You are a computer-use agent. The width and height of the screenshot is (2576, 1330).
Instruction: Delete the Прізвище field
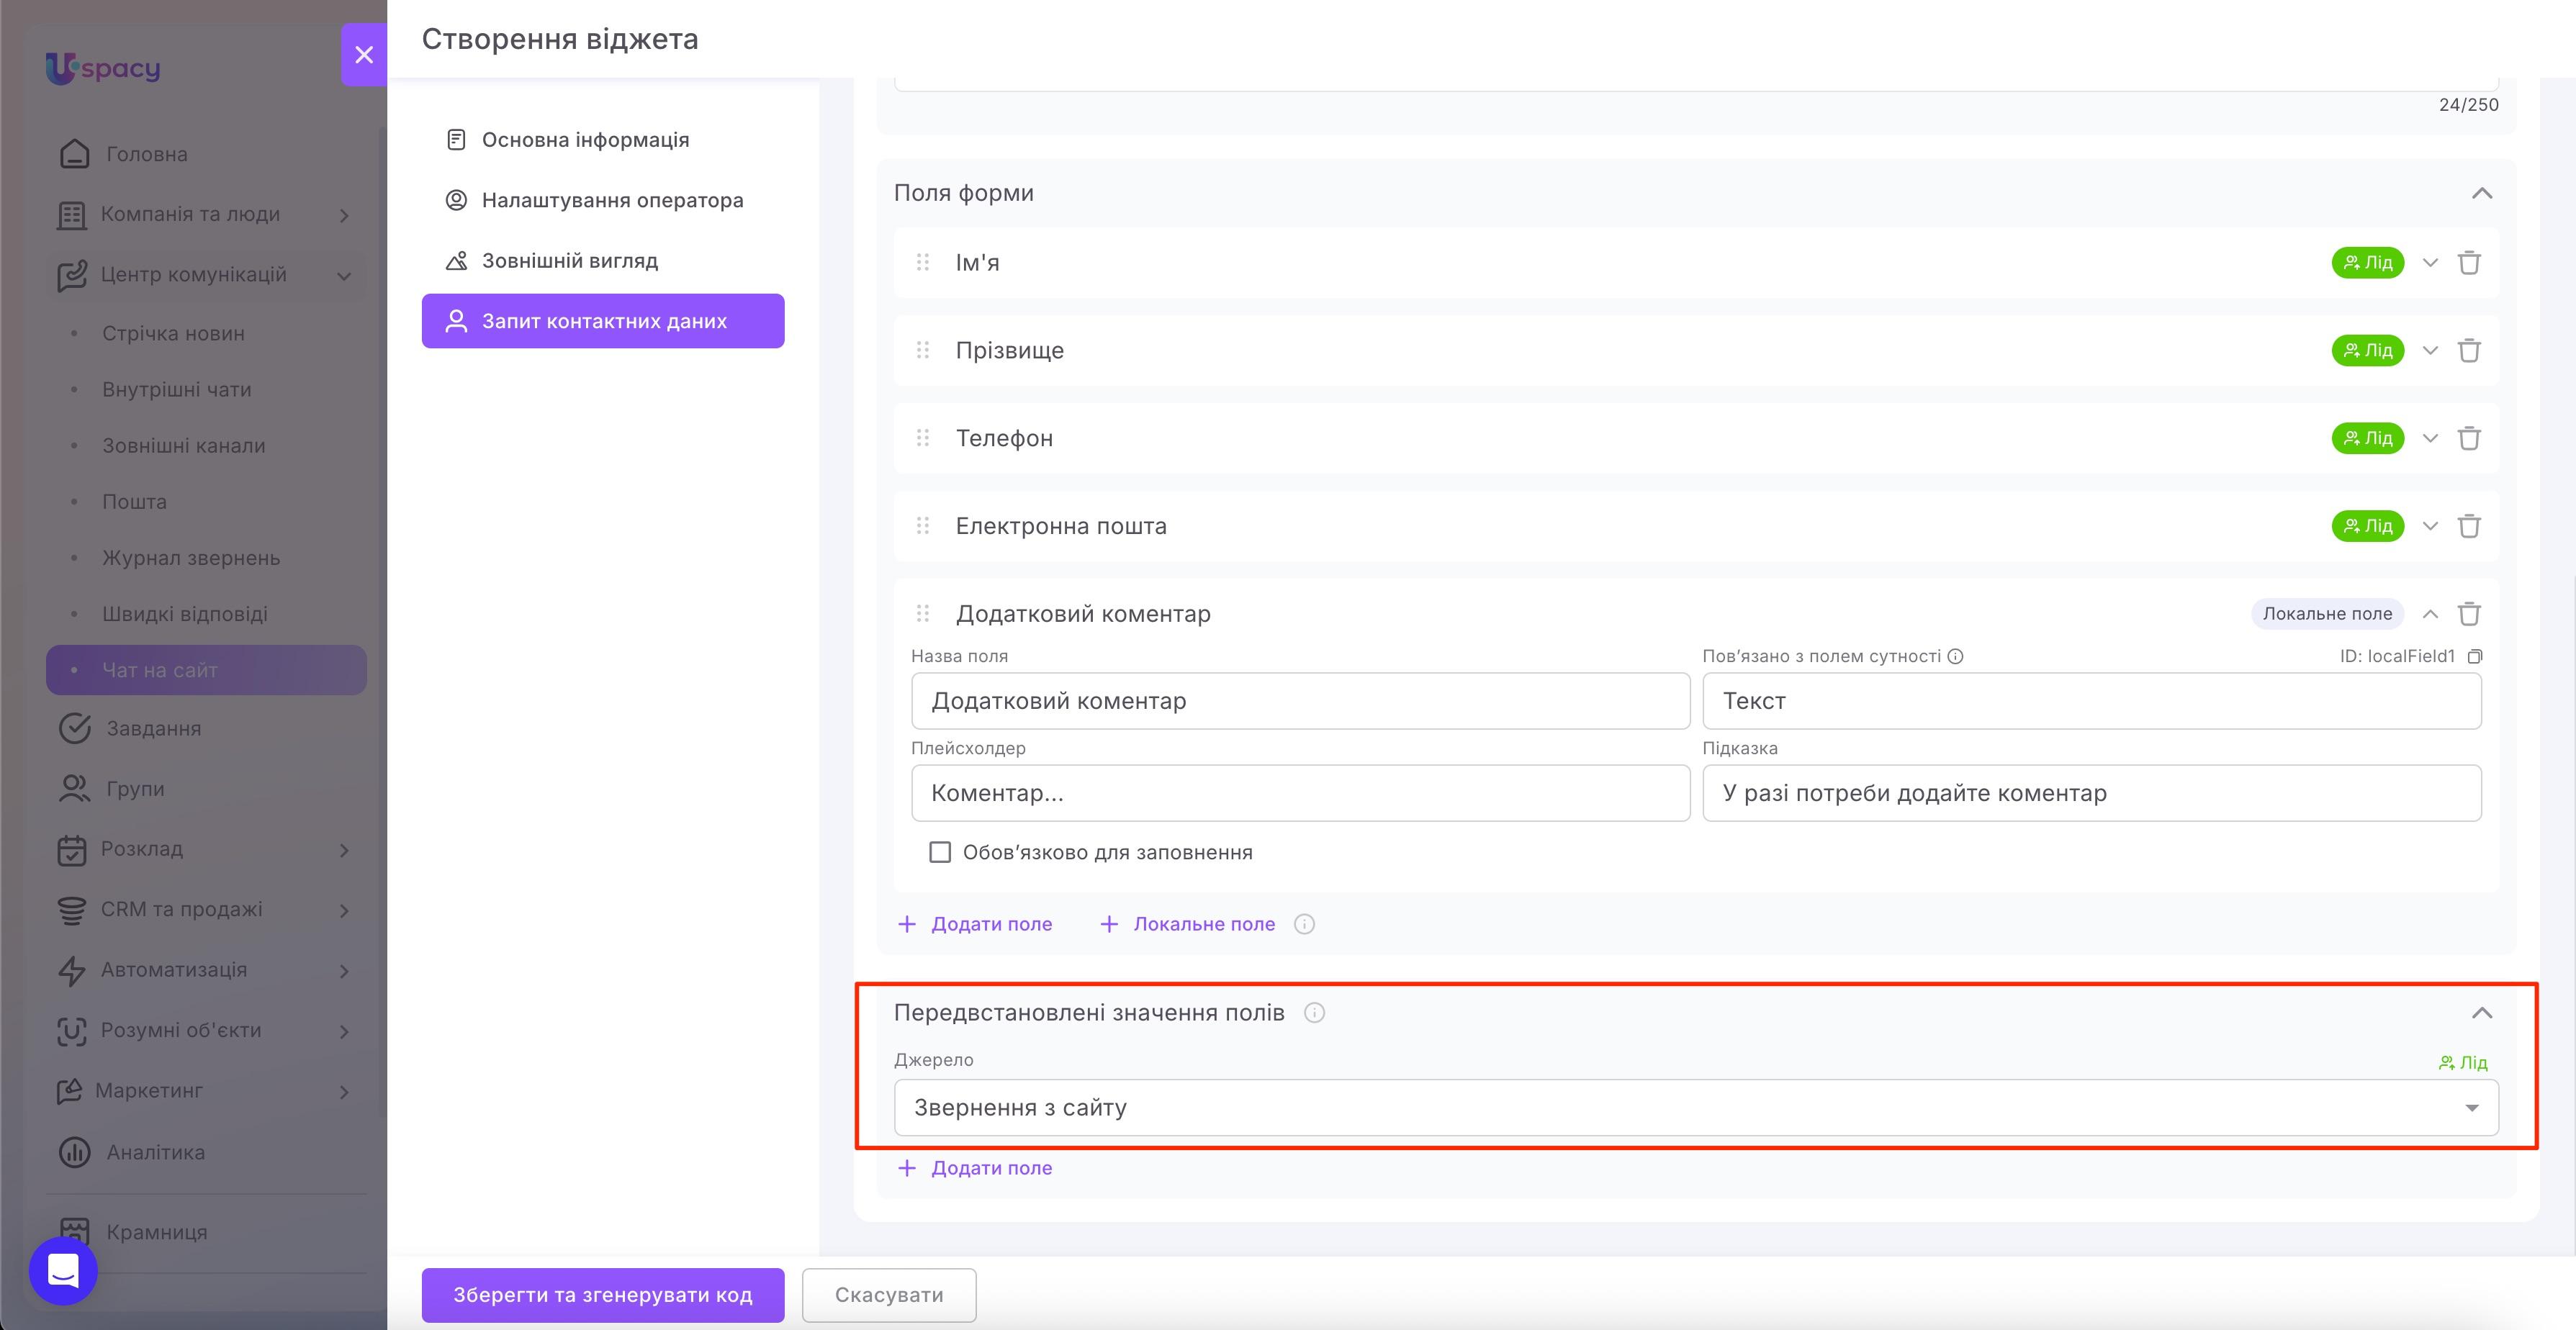pyautogui.click(x=2469, y=351)
